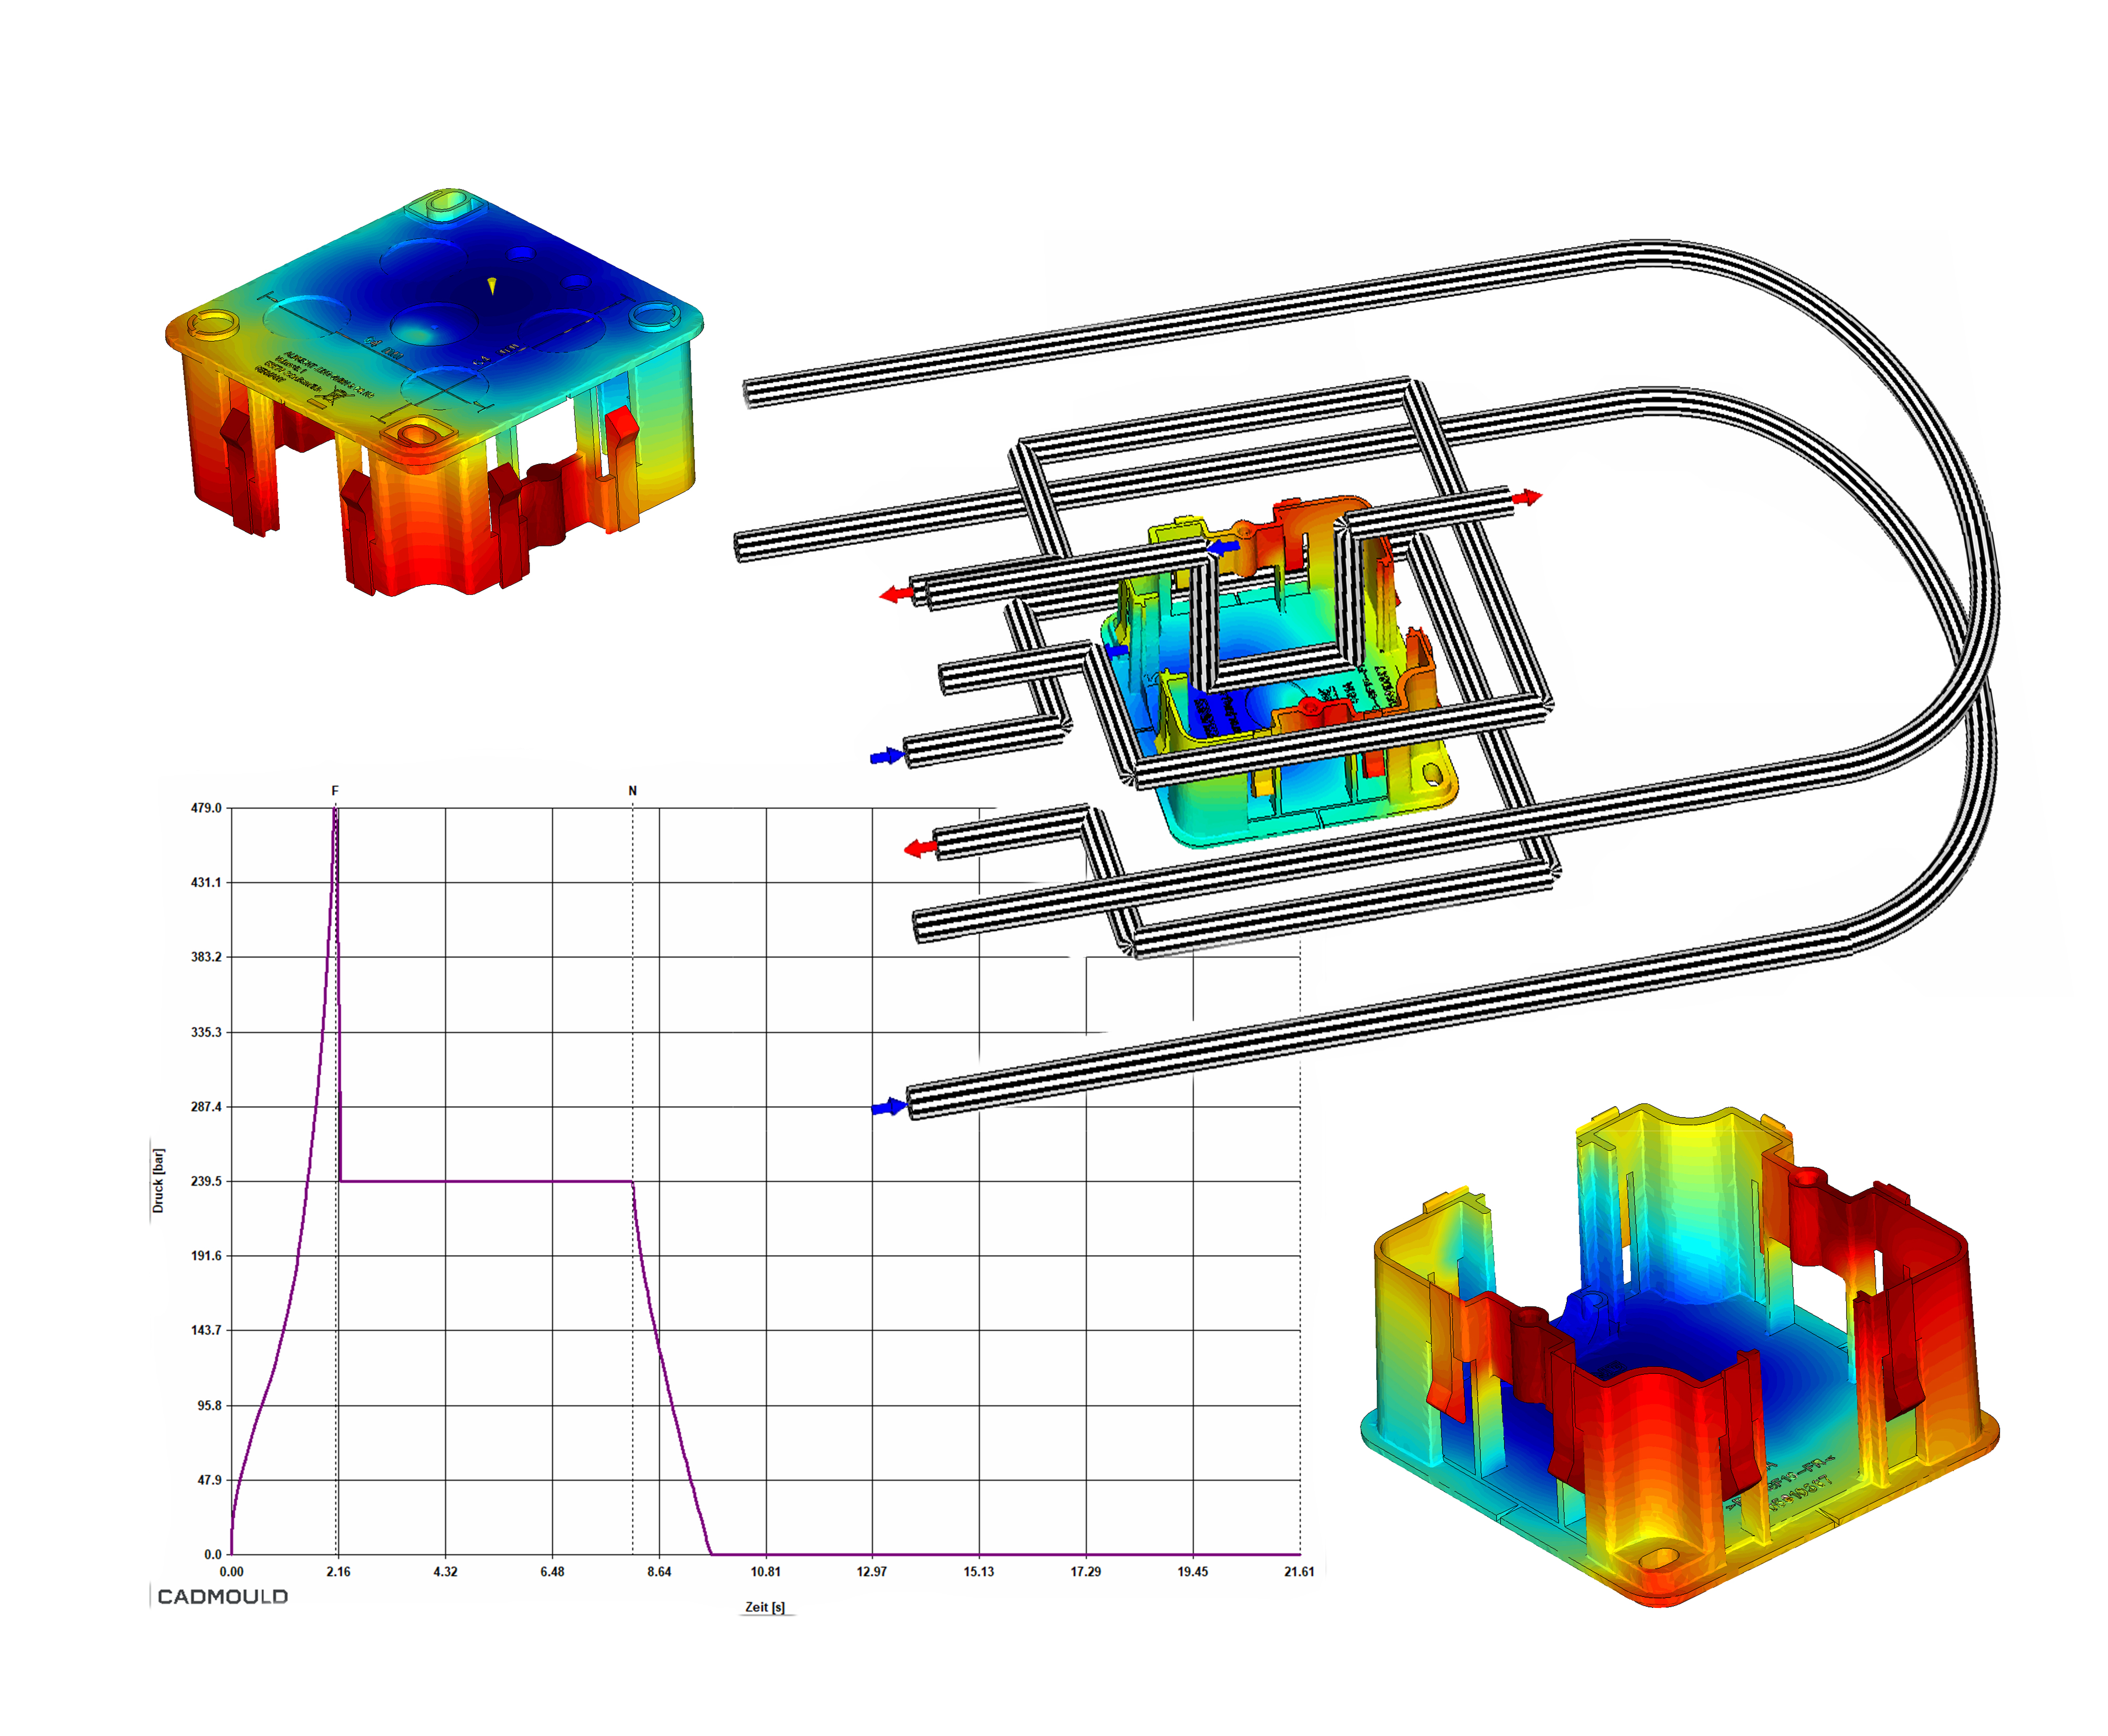
Task: Click the CADMOULD logo below the chart
Action: 222,1596
